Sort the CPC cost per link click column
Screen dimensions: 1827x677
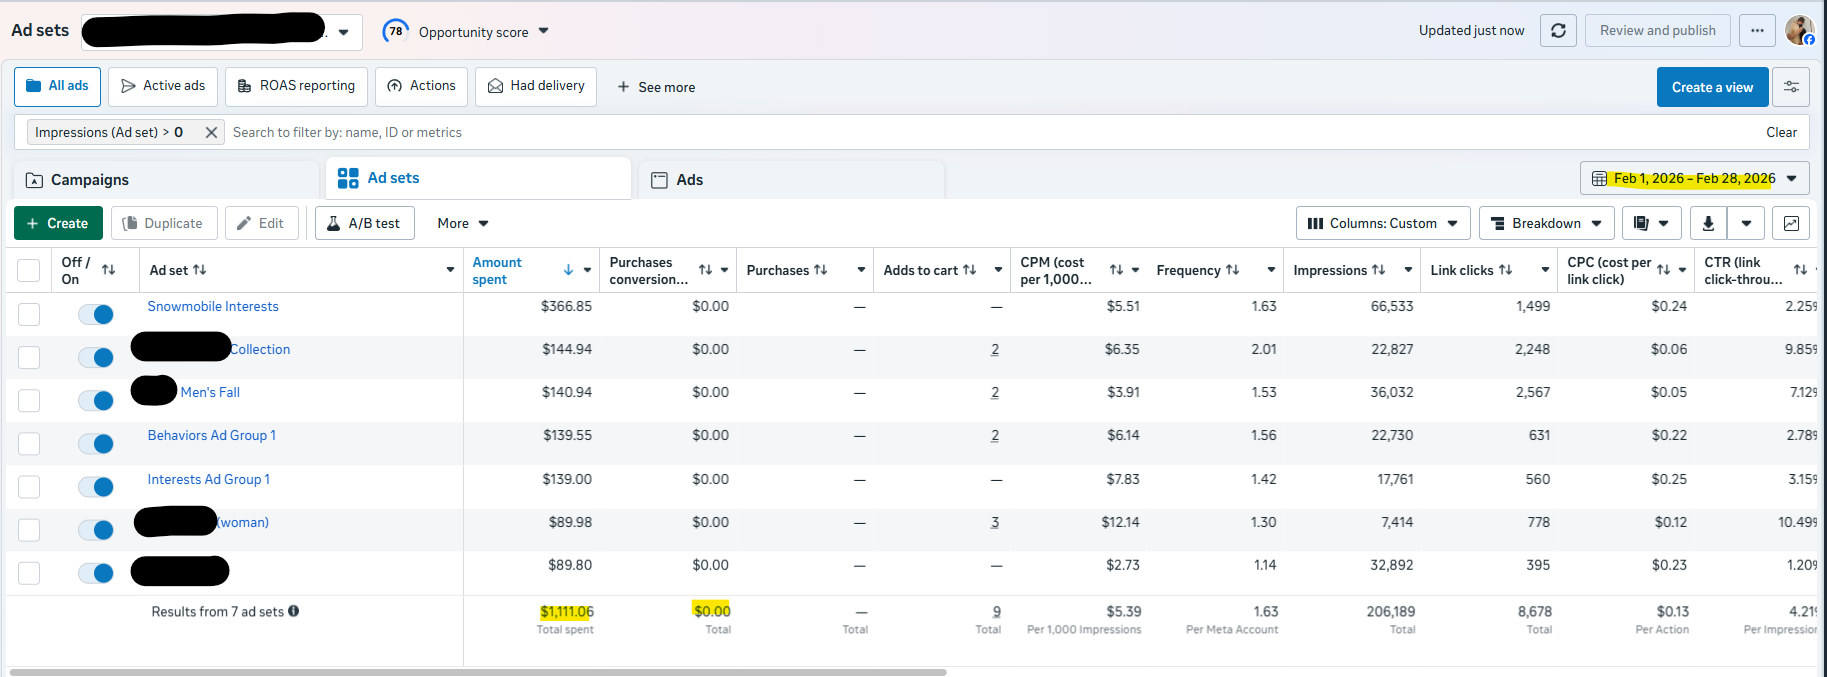1663,270
